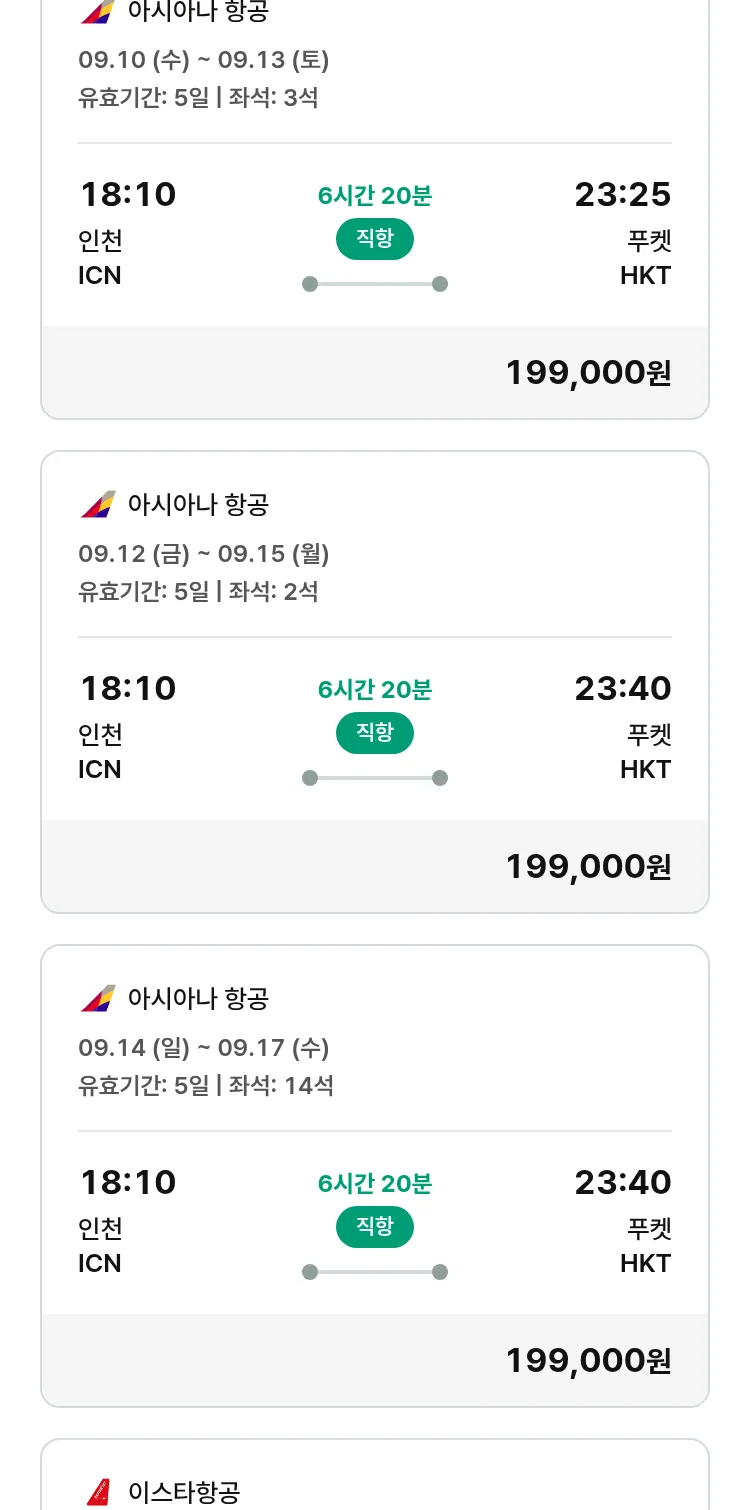The width and height of the screenshot is (750, 1510).
Task: Select the 199,000원 price on 09.10 flight
Action: point(588,373)
